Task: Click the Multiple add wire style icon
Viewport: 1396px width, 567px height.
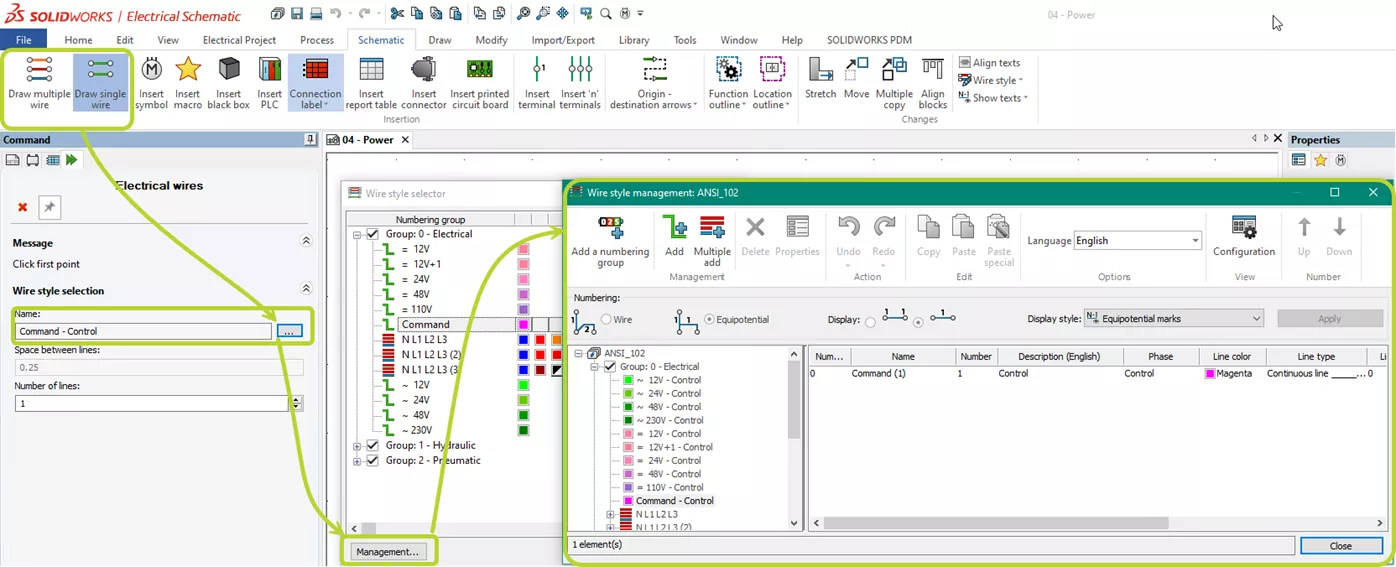Action: click(x=712, y=240)
